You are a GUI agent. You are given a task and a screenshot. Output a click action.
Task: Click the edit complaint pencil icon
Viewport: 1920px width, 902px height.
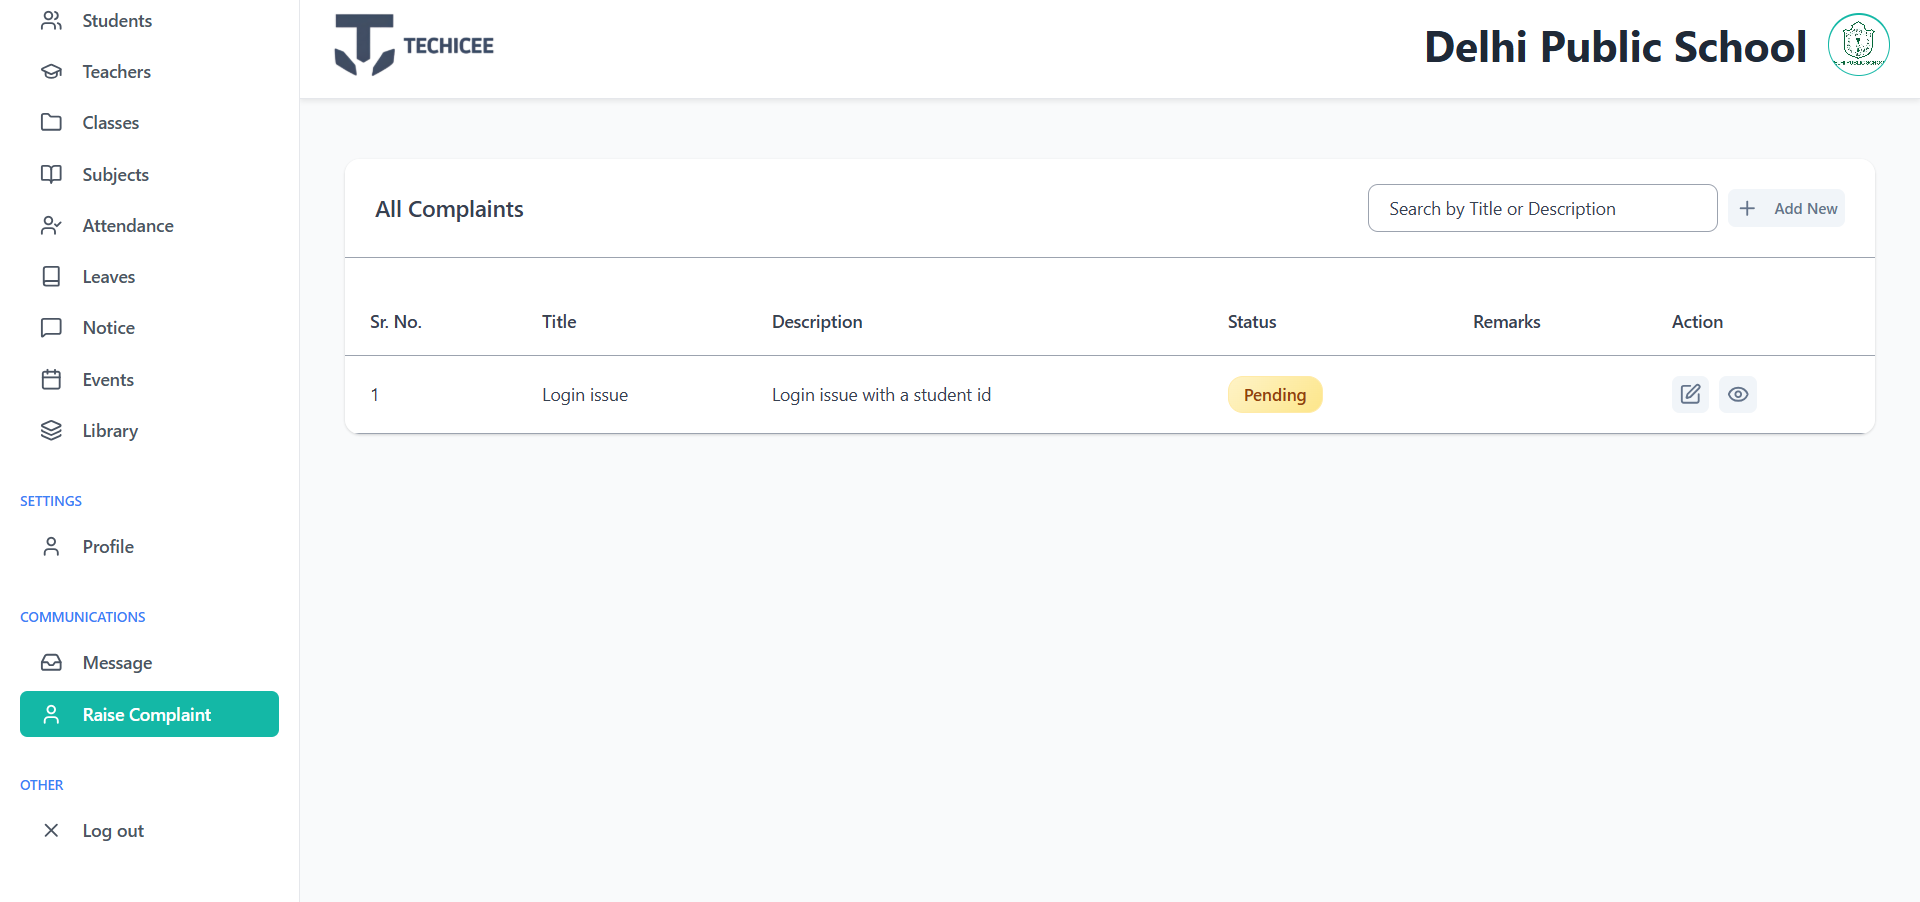click(x=1690, y=394)
